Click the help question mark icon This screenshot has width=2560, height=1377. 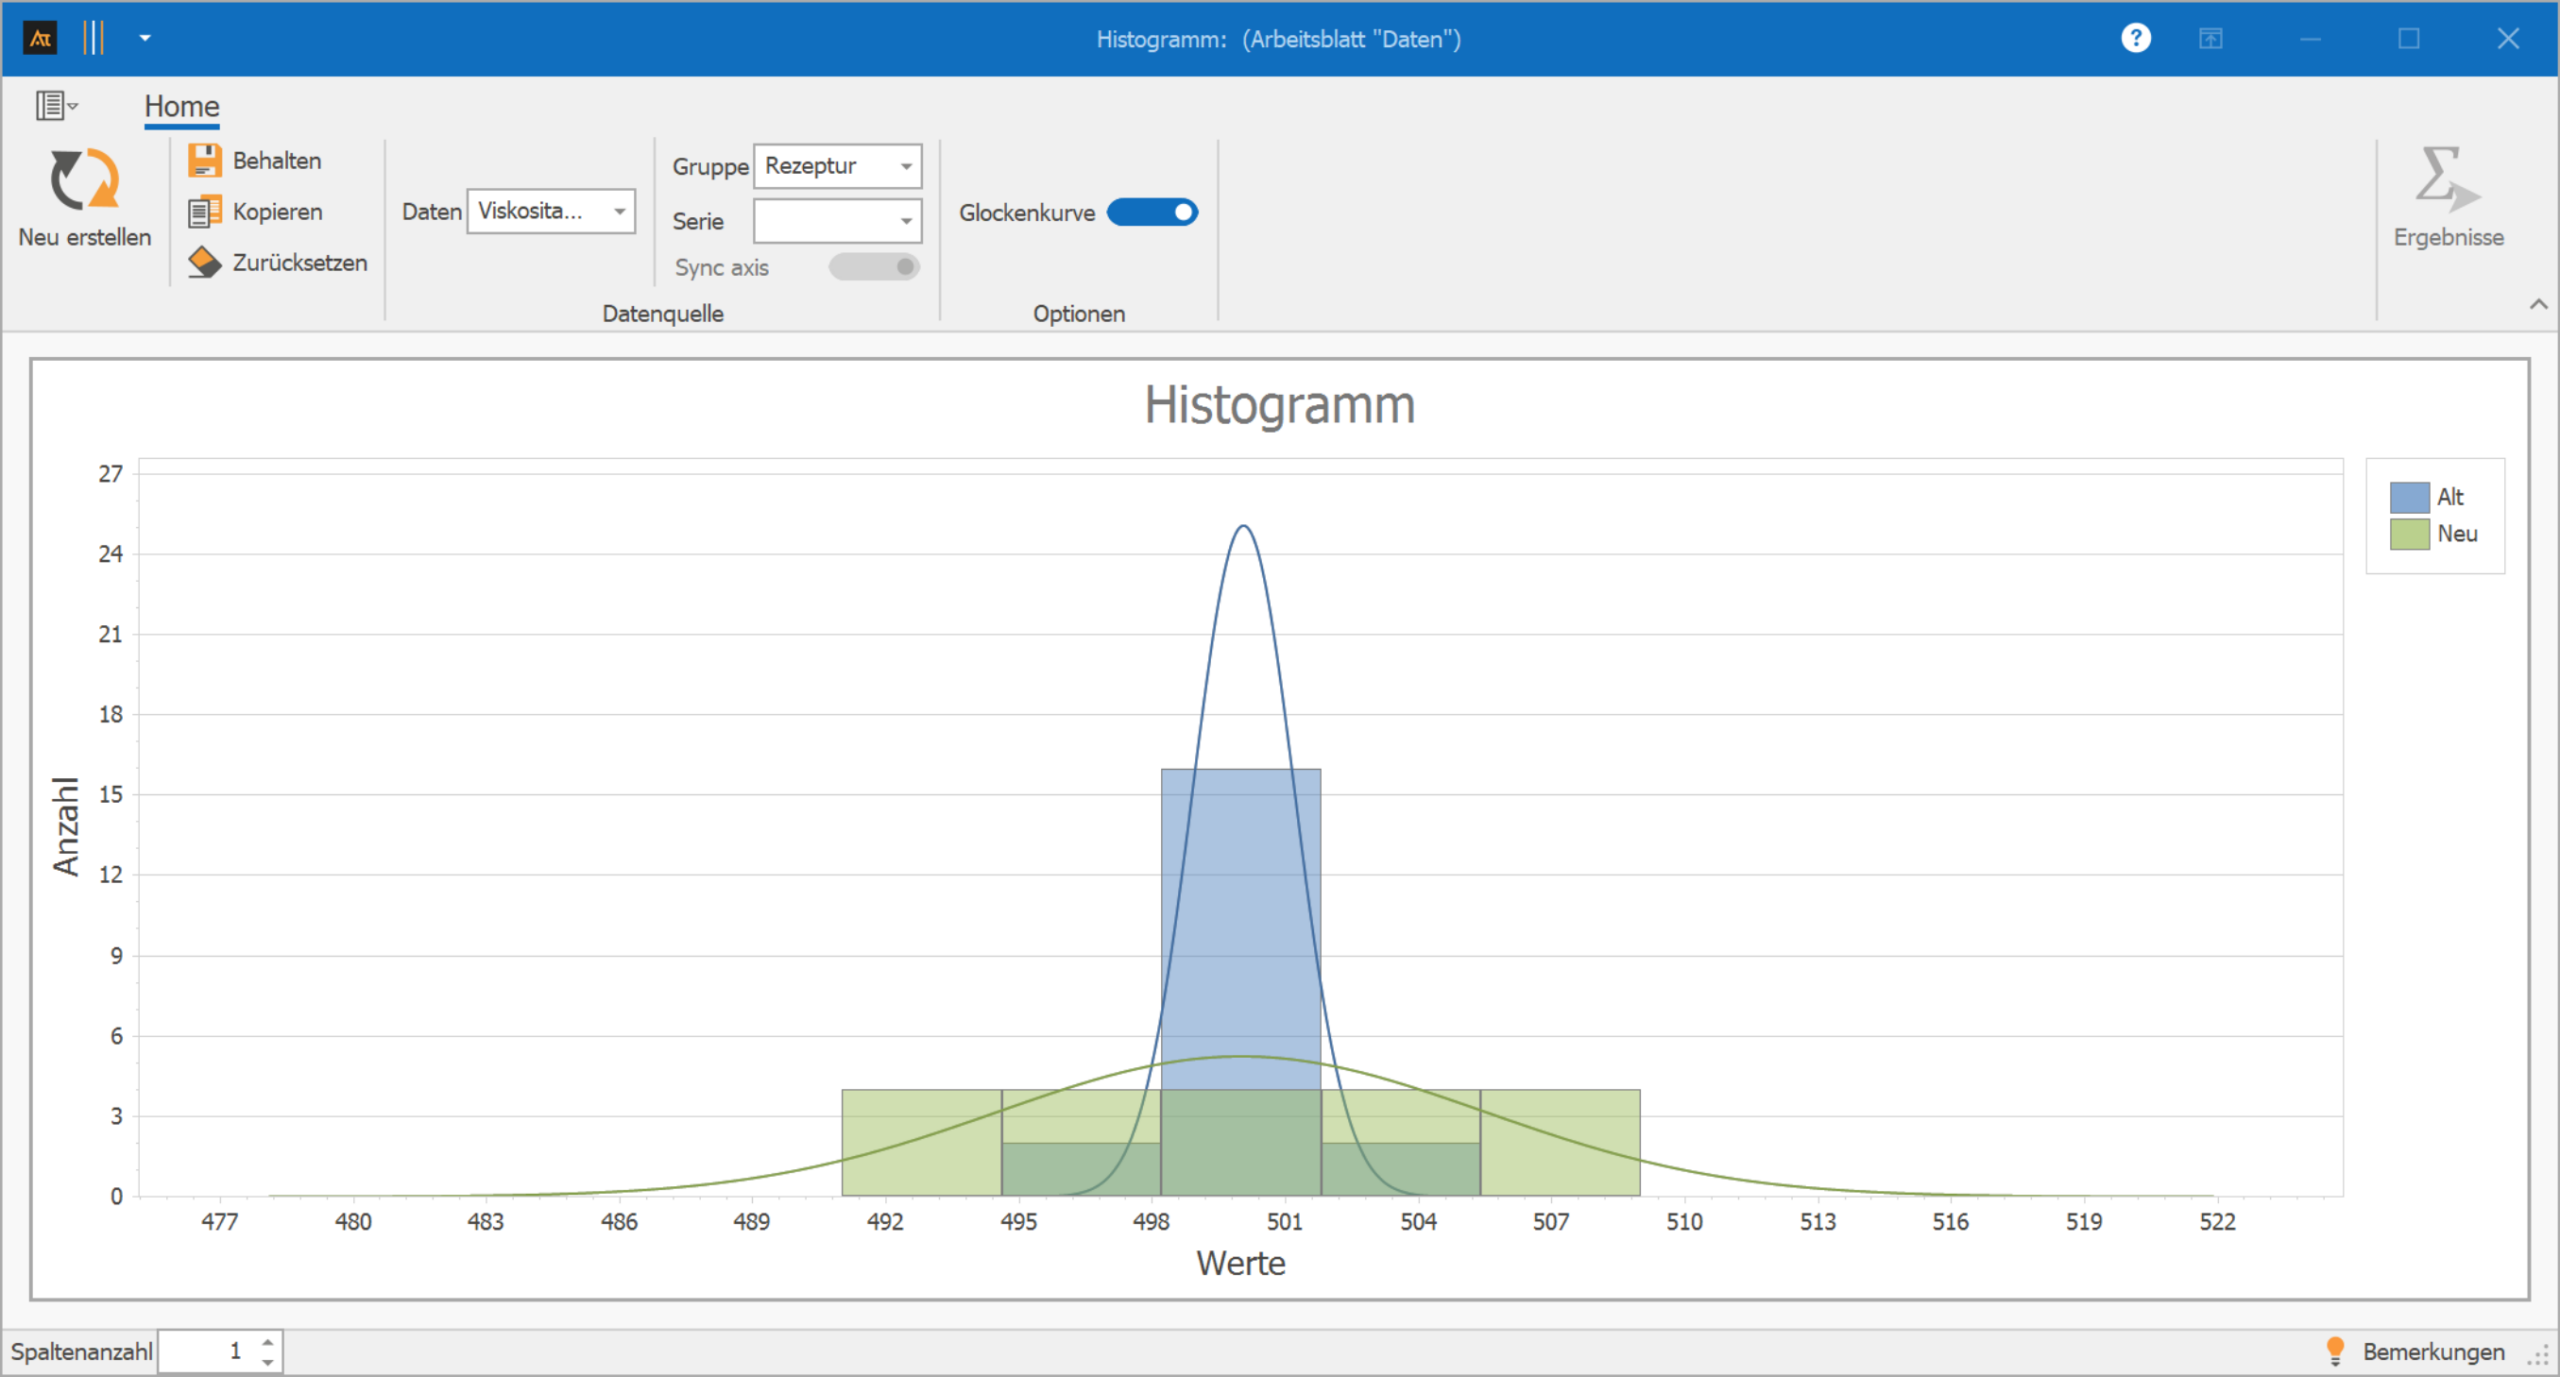(2135, 38)
